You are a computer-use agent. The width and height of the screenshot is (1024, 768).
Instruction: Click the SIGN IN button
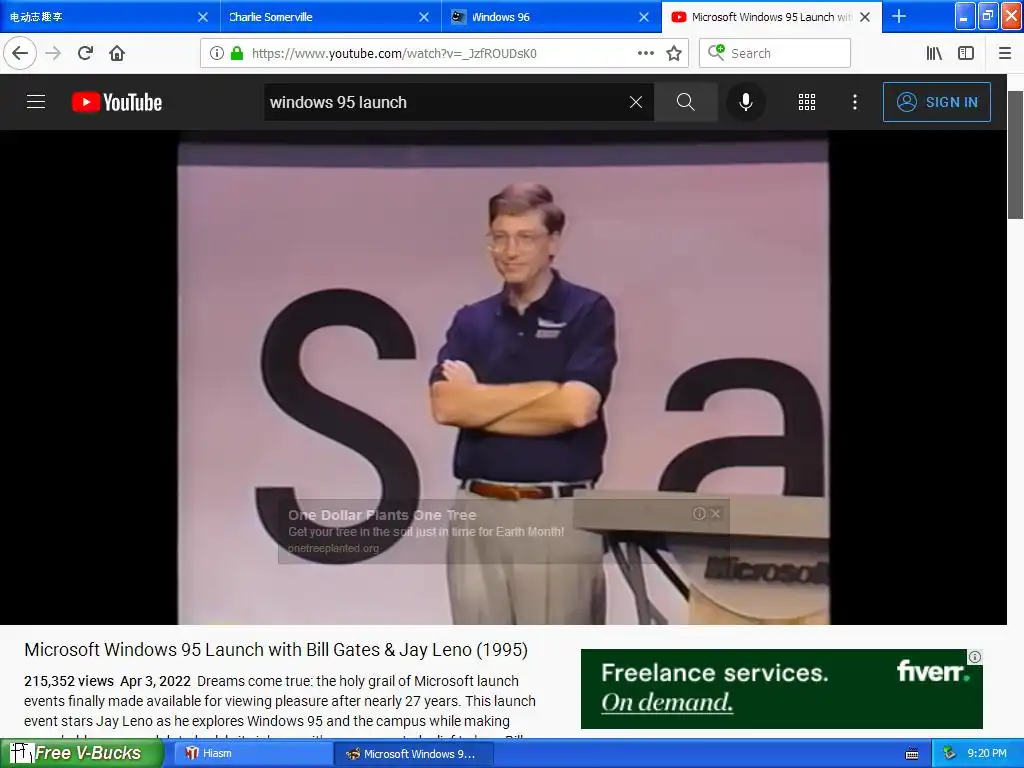pos(936,102)
